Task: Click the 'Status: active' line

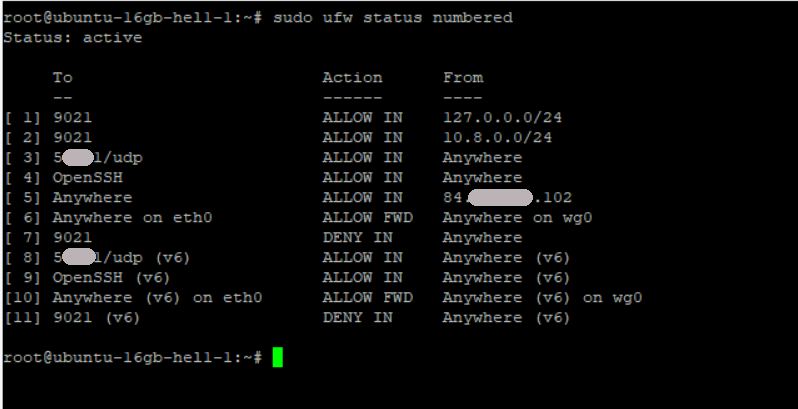Action: pos(72,37)
